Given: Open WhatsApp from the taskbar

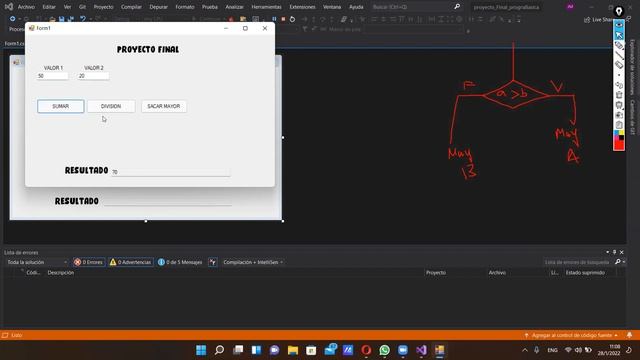Looking at the screenshot, I should point(384,350).
